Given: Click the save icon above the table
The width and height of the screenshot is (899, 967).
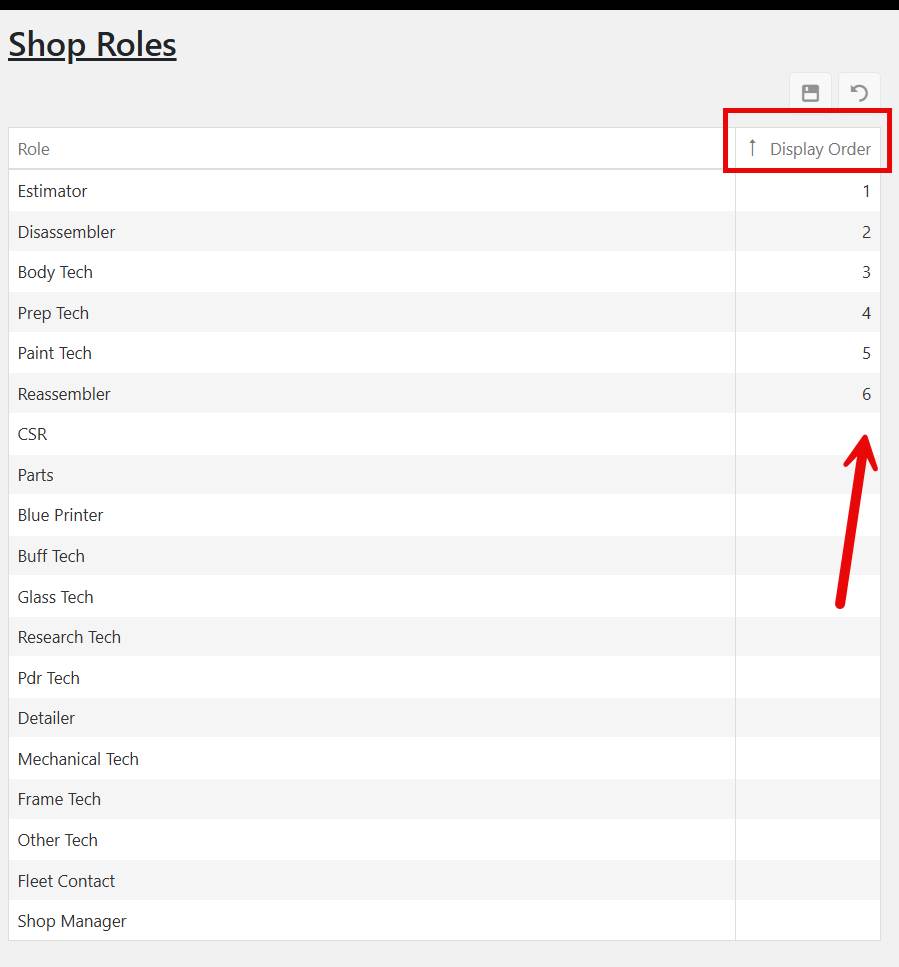Looking at the screenshot, I should click(810, 93).
